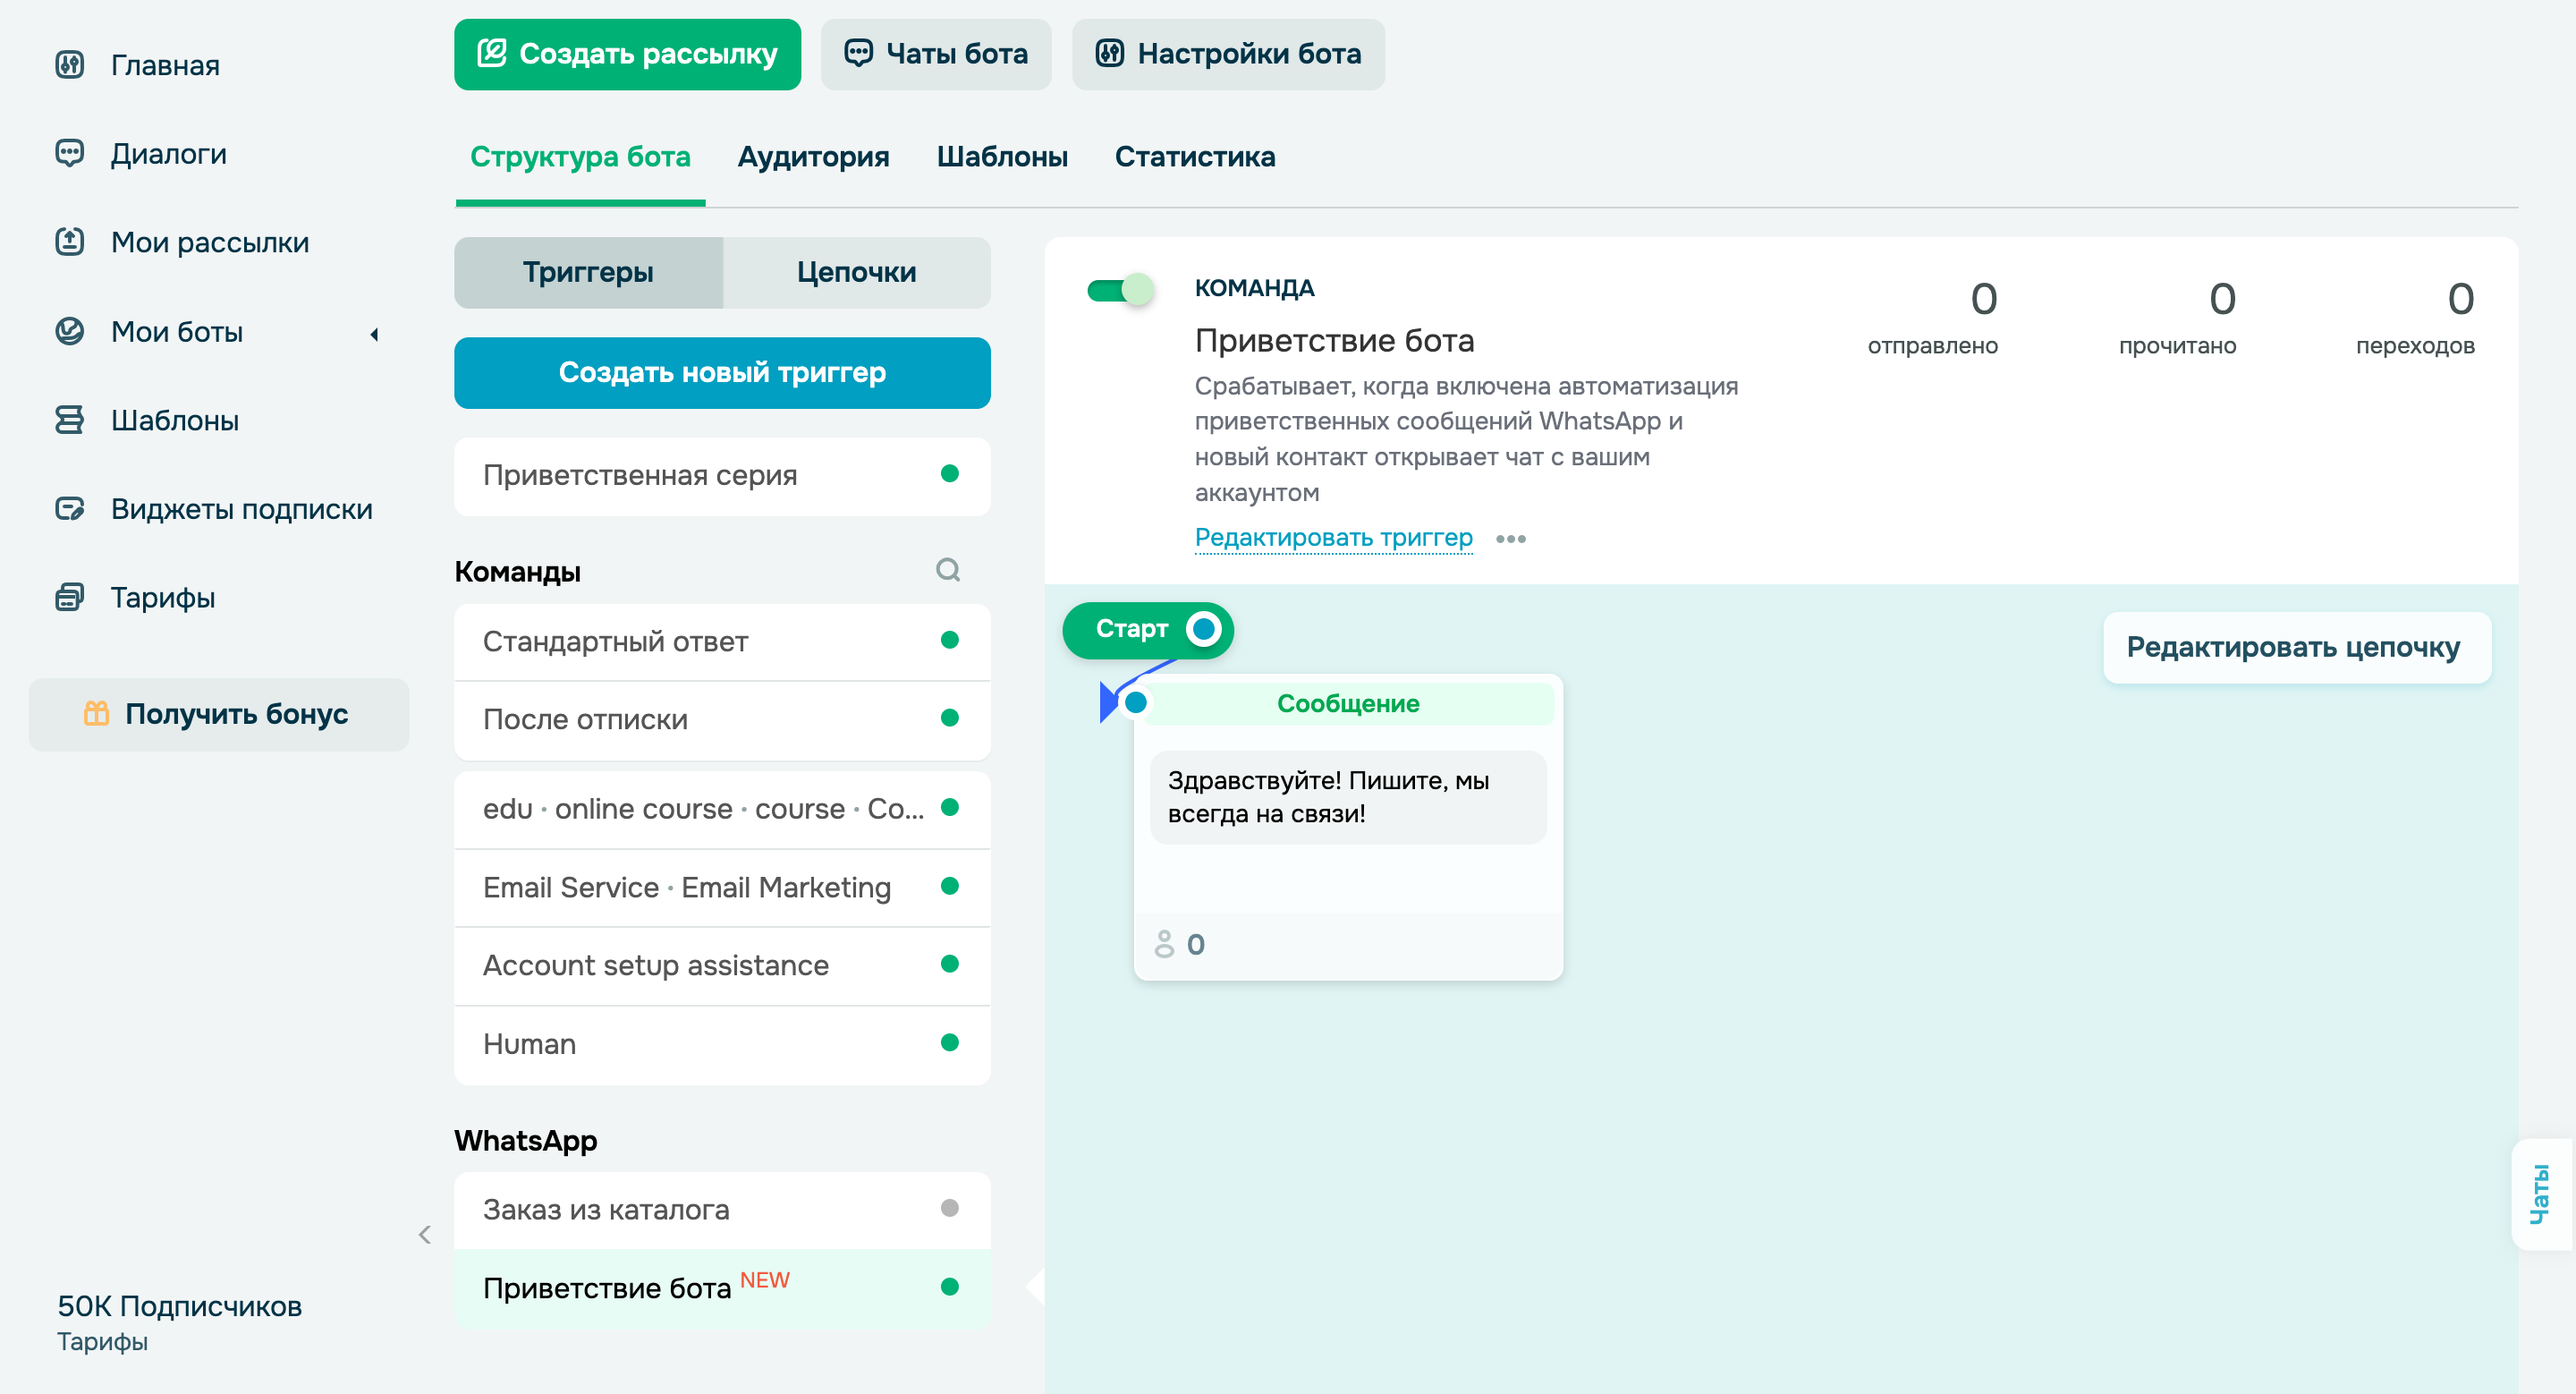
Task: Click the gray status dot for Заказ из каталога
Action: point(949,1208)
